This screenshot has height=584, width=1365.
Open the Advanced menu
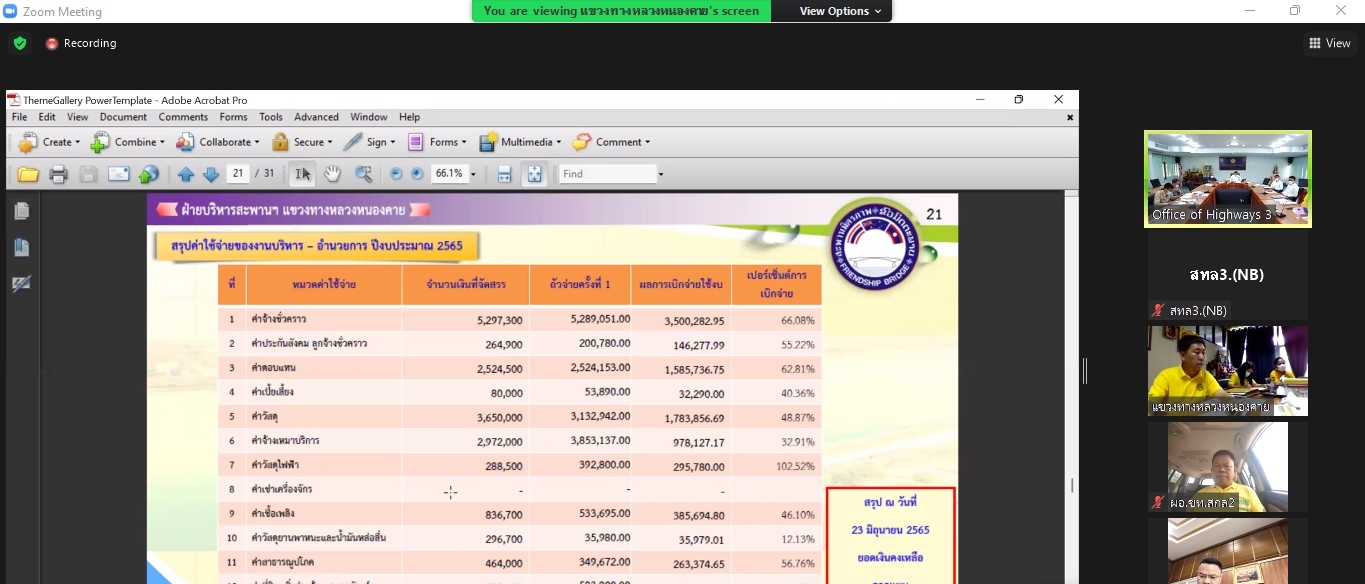[316, 117]
